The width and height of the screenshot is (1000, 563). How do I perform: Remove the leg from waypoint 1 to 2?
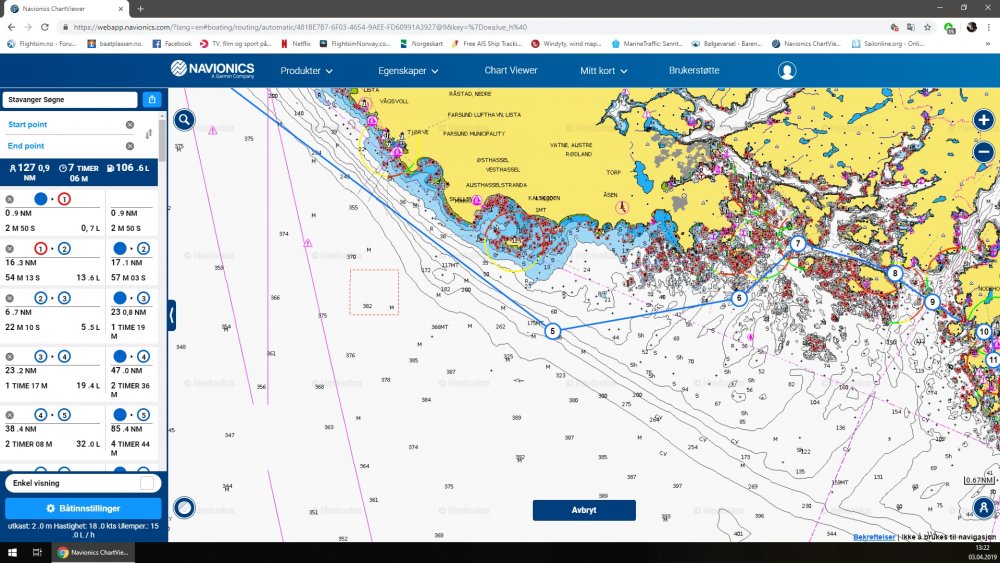(10, 249)
